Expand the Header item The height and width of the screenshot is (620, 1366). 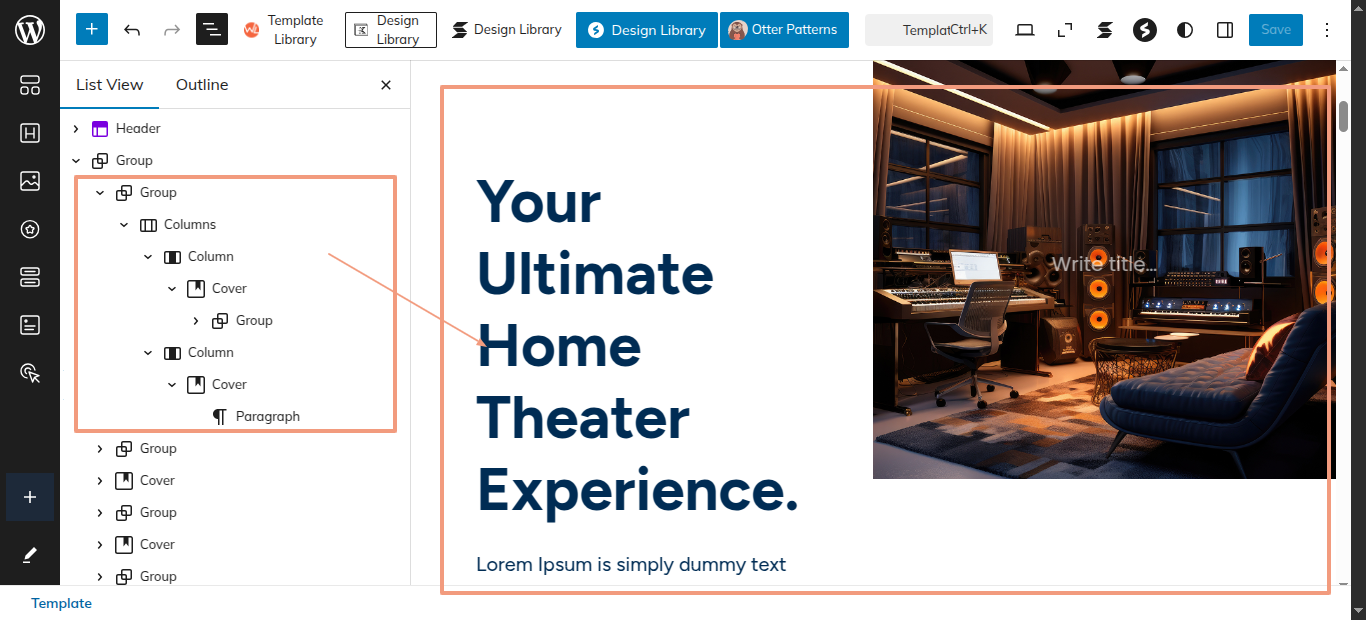pos(76,129)
